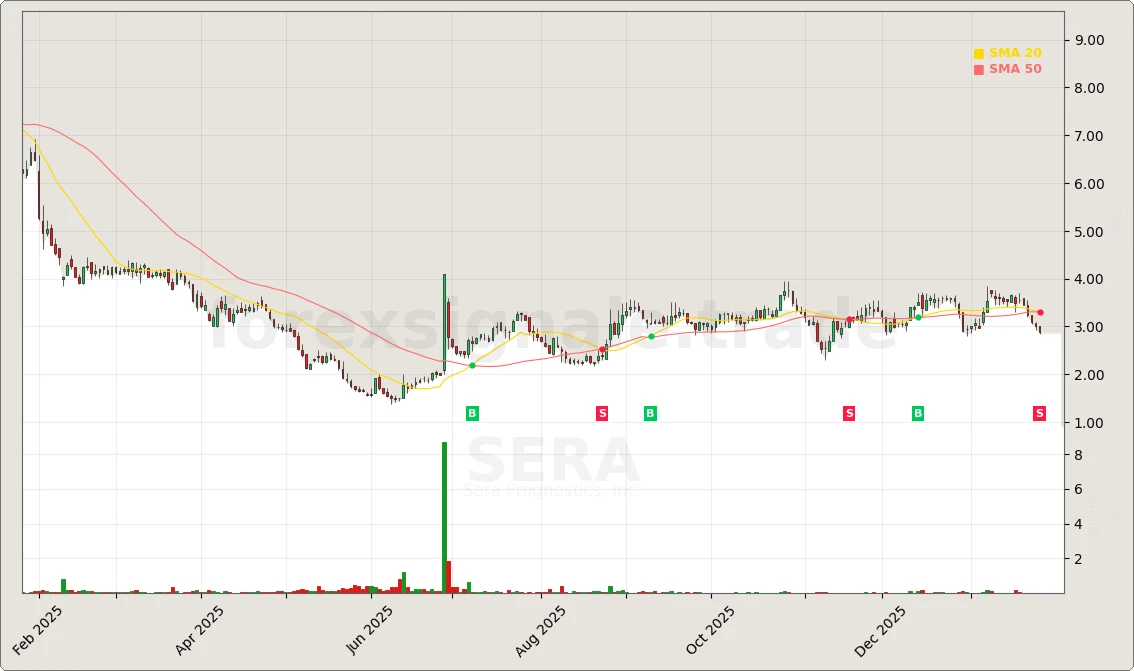The image size is (1134, 671).
Task: Click the yellow SMA 20 color swatch
Action: click(x=979, y=52)
